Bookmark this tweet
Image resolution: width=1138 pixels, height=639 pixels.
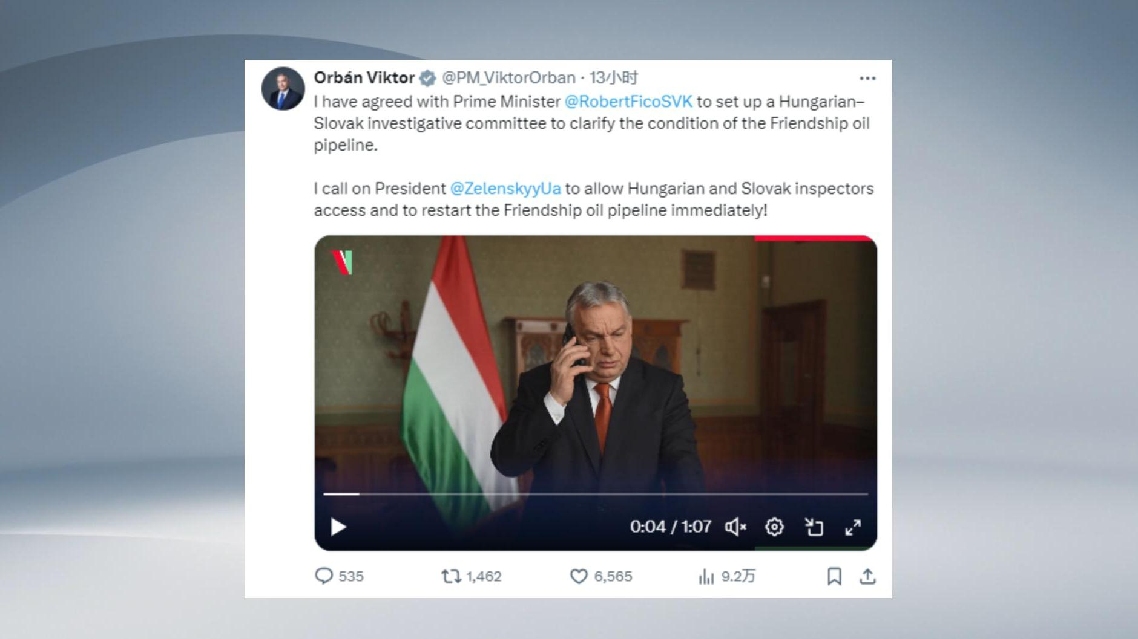click(x=834, y=576)
